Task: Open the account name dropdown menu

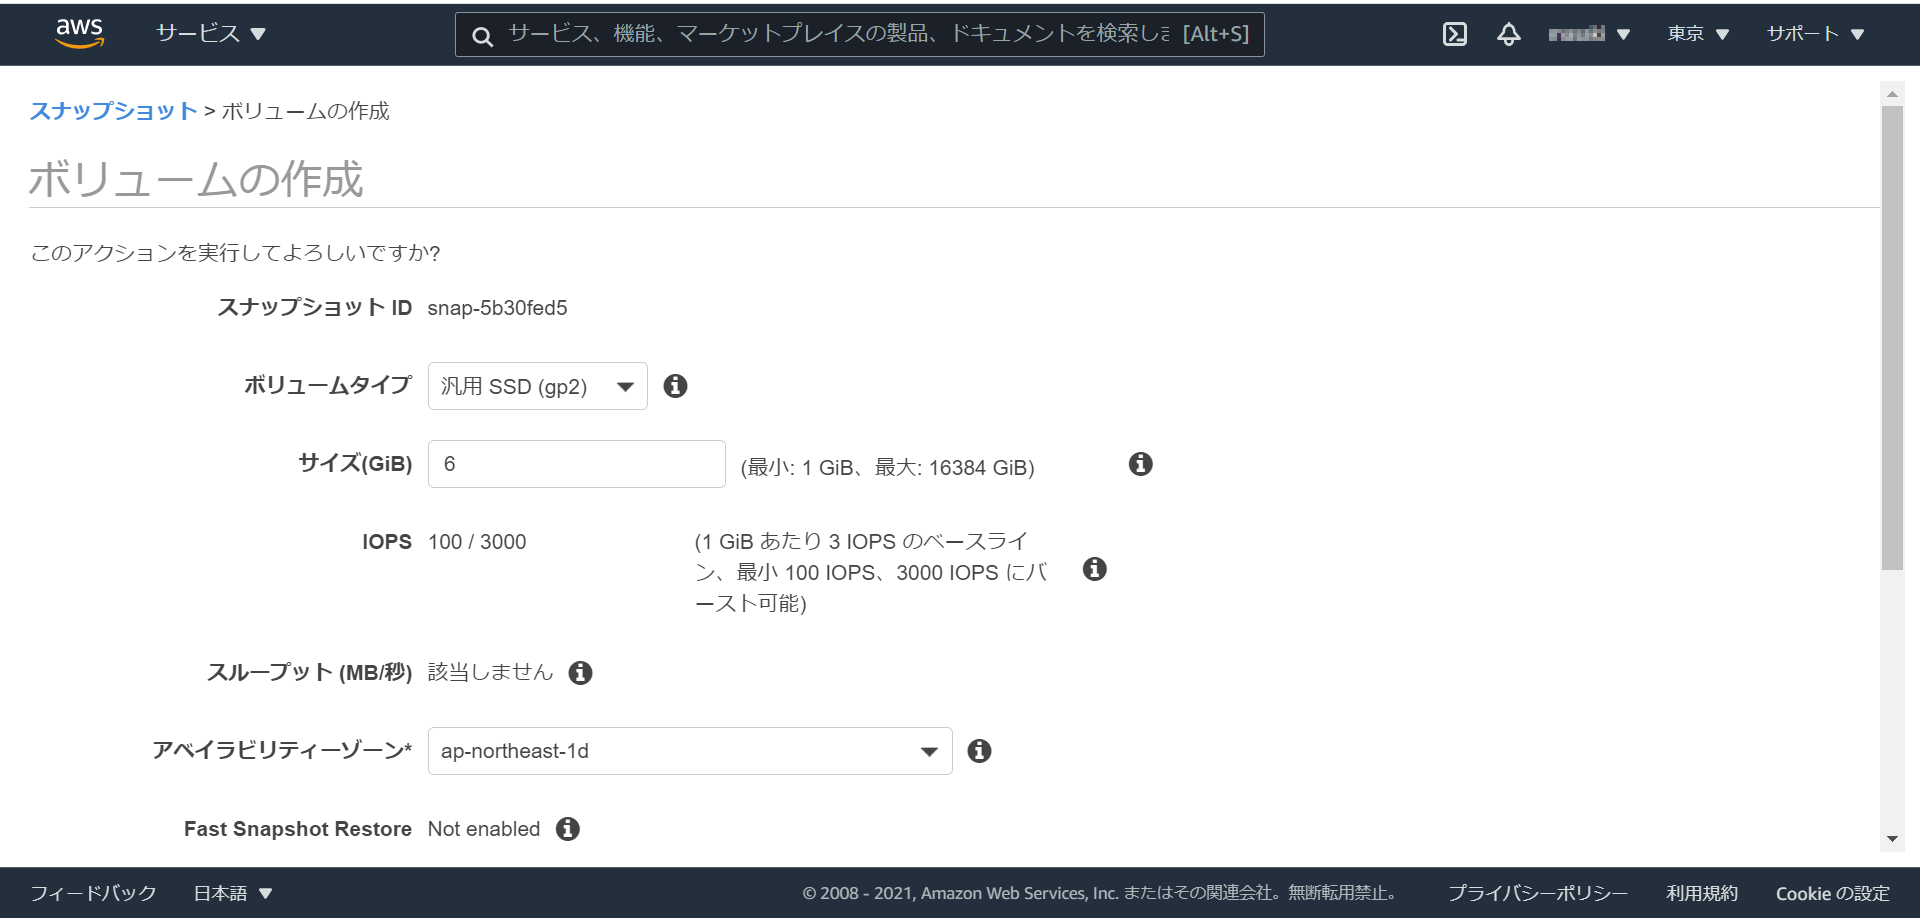Action: (1589, 34)
